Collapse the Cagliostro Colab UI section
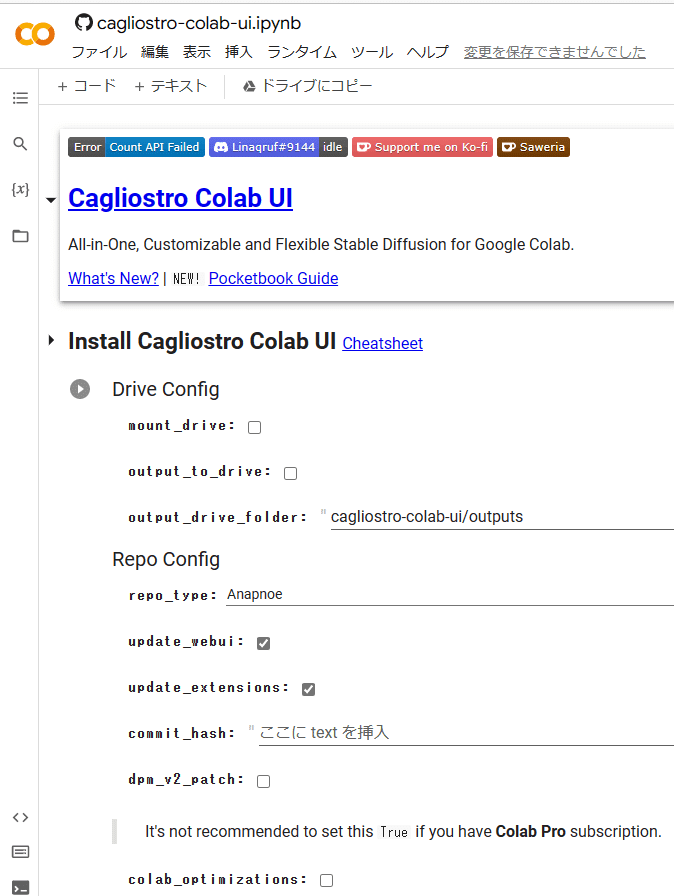674x896 pixels. 51,200
